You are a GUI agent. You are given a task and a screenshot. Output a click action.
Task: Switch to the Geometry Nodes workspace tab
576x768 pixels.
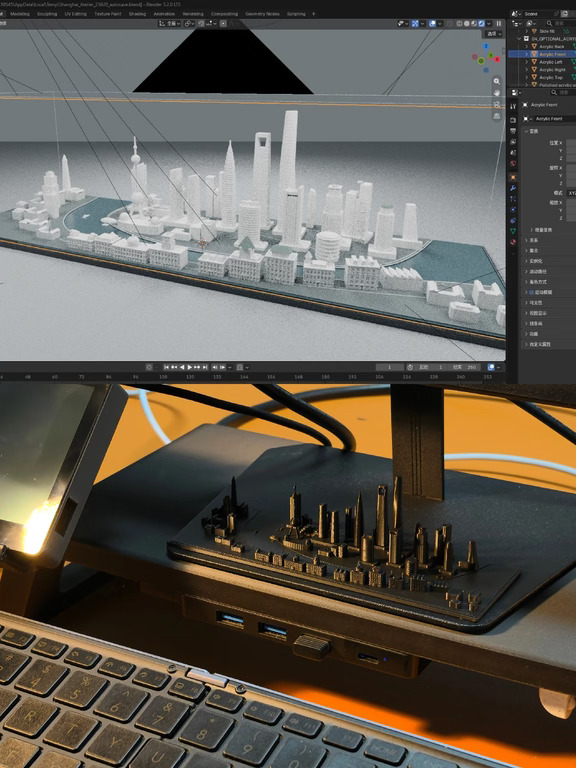tap(263, 14)
